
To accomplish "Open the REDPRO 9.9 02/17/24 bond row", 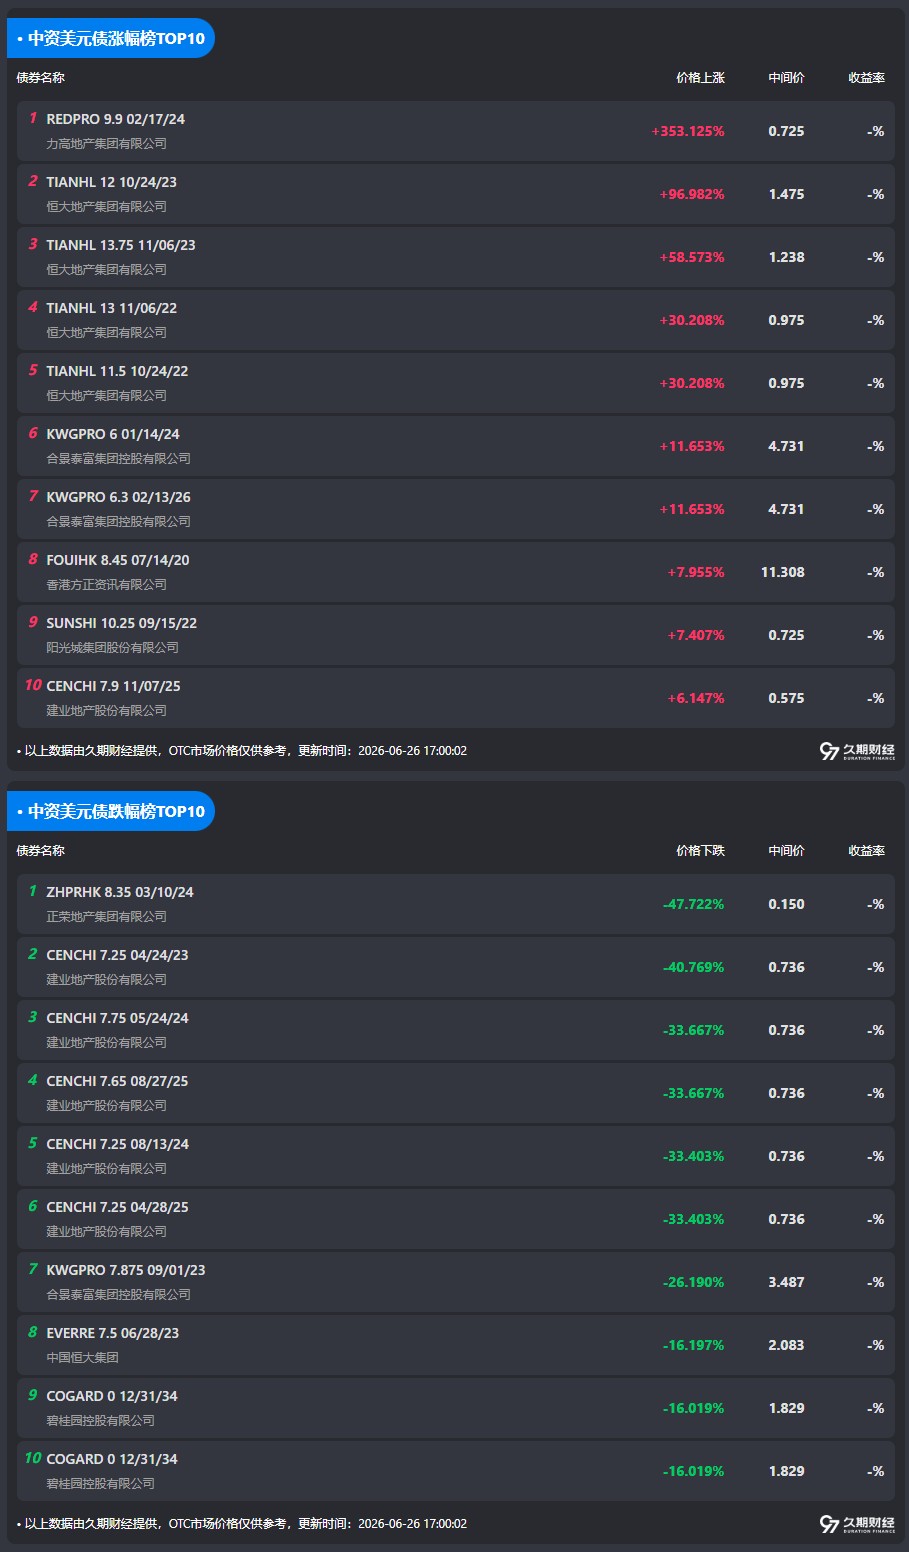I will (456, 131).
